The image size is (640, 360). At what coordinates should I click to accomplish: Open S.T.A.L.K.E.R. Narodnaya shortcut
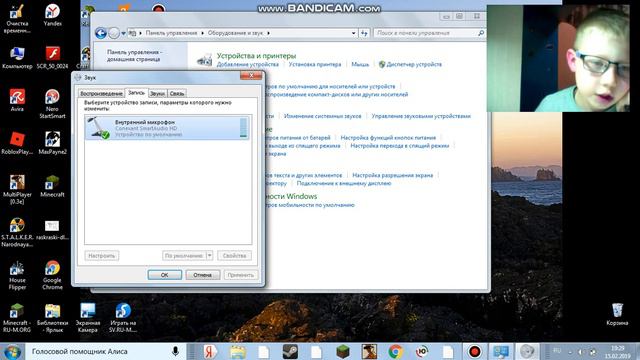pos(17,232)
